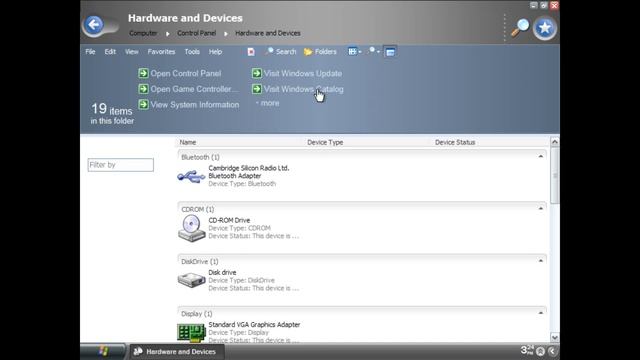Open the Help menu
This screenshot has width=640, height=360.
click(216, 52)
